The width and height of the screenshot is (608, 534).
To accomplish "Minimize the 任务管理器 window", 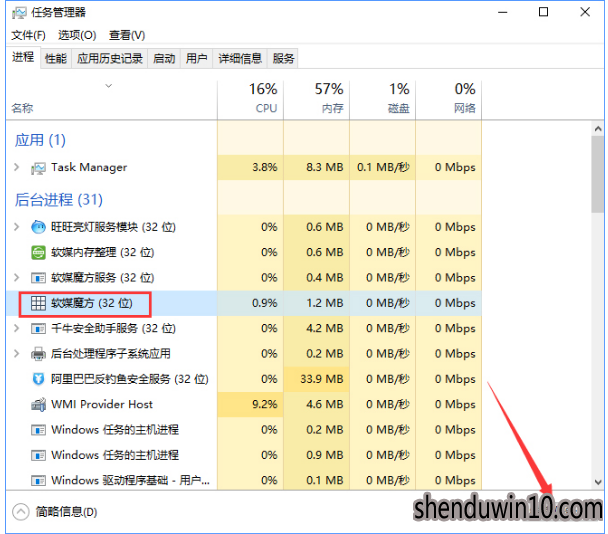I will pyautogui.click(x=503, y=12).
